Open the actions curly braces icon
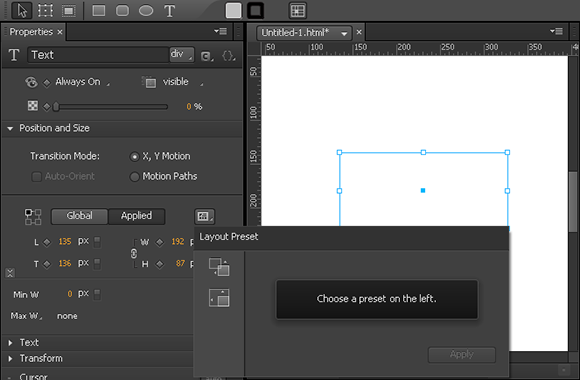 click(x=228, y=56)
